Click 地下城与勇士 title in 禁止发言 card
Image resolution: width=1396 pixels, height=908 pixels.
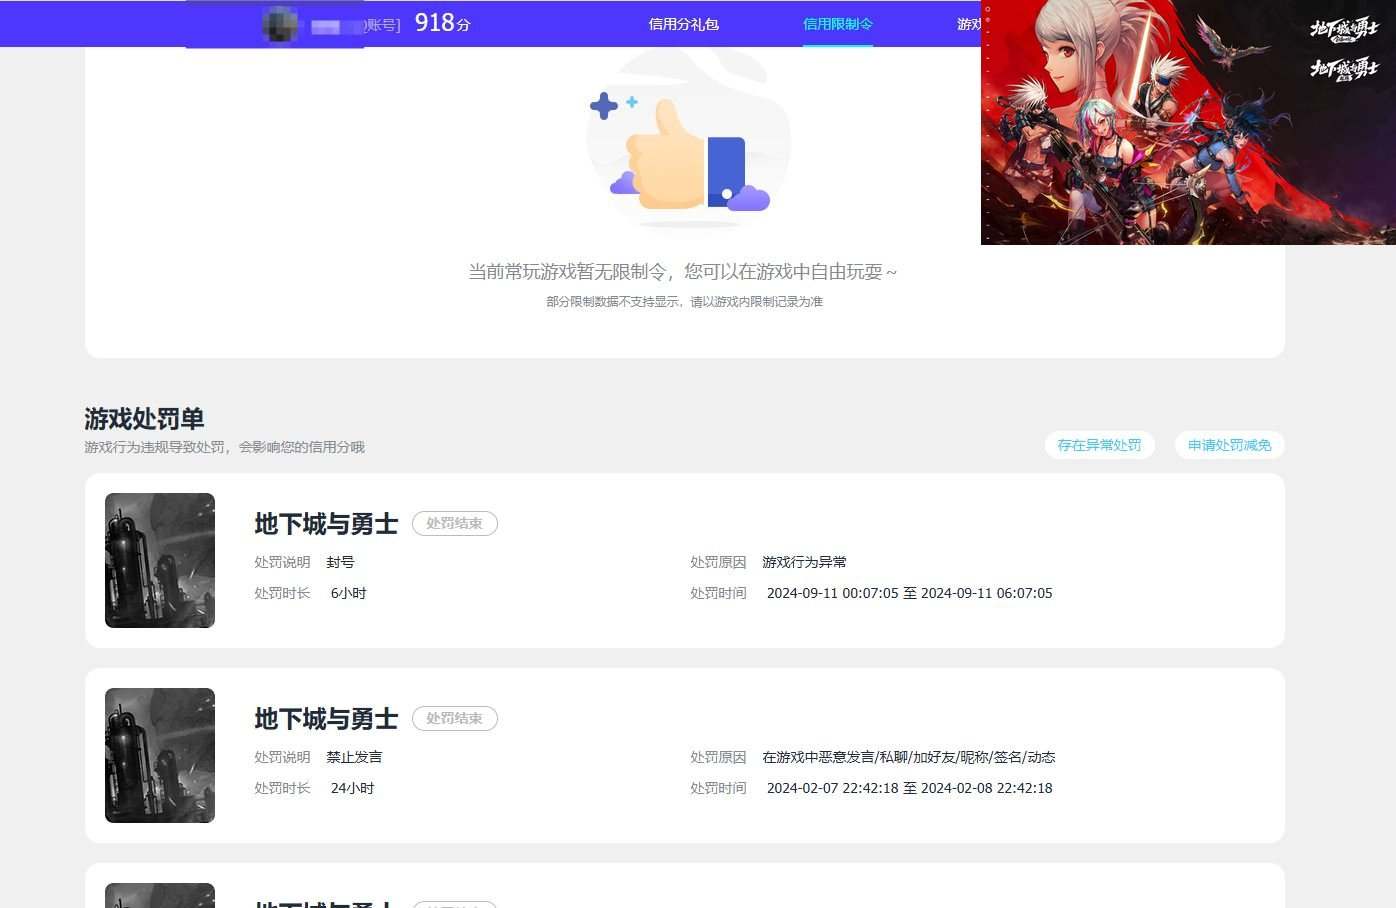point(326,719)
